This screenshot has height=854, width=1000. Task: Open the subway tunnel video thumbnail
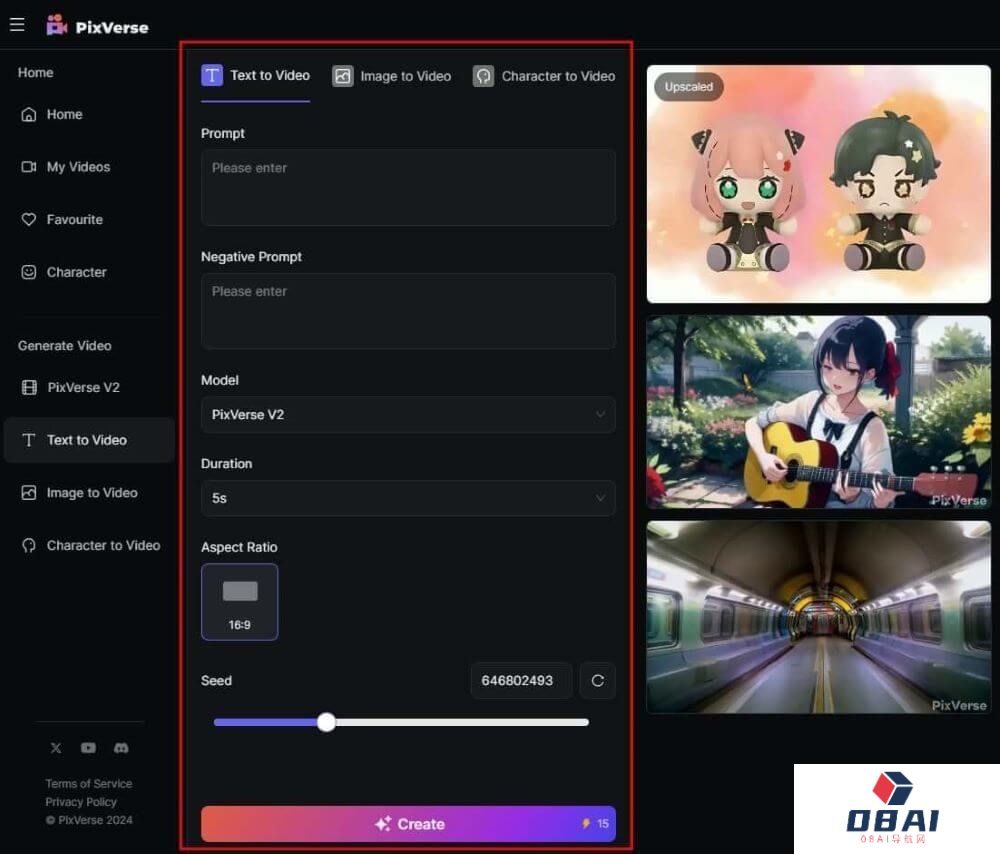(819, 617)
